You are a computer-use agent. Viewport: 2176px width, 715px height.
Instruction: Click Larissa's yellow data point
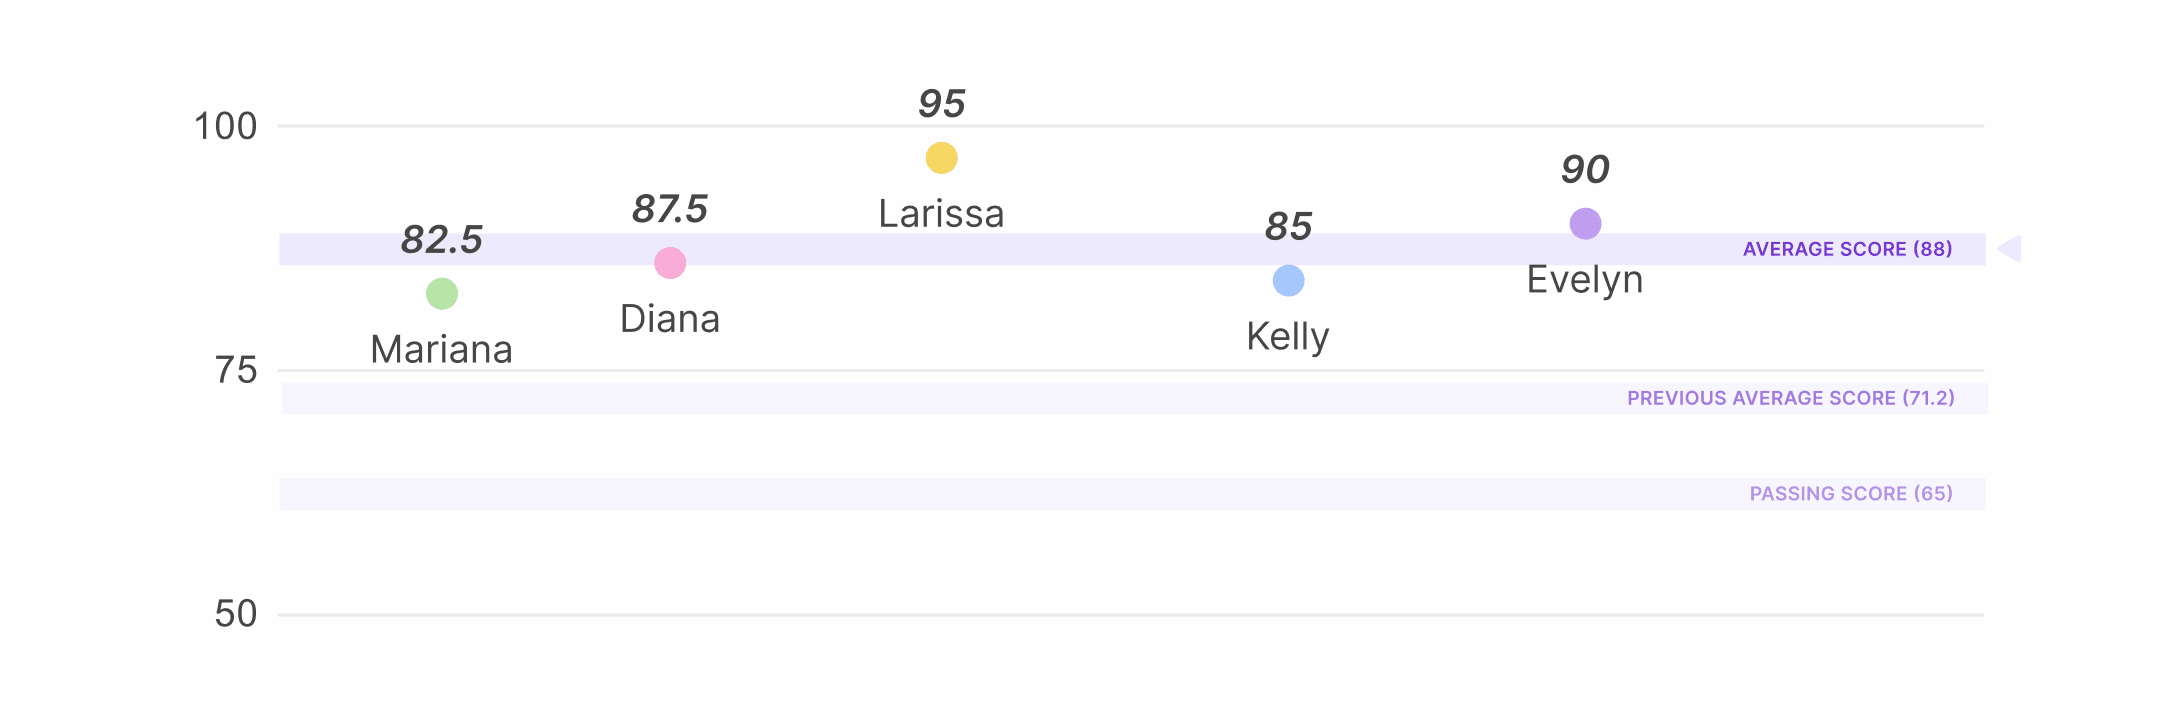click(x=942, y=158)
